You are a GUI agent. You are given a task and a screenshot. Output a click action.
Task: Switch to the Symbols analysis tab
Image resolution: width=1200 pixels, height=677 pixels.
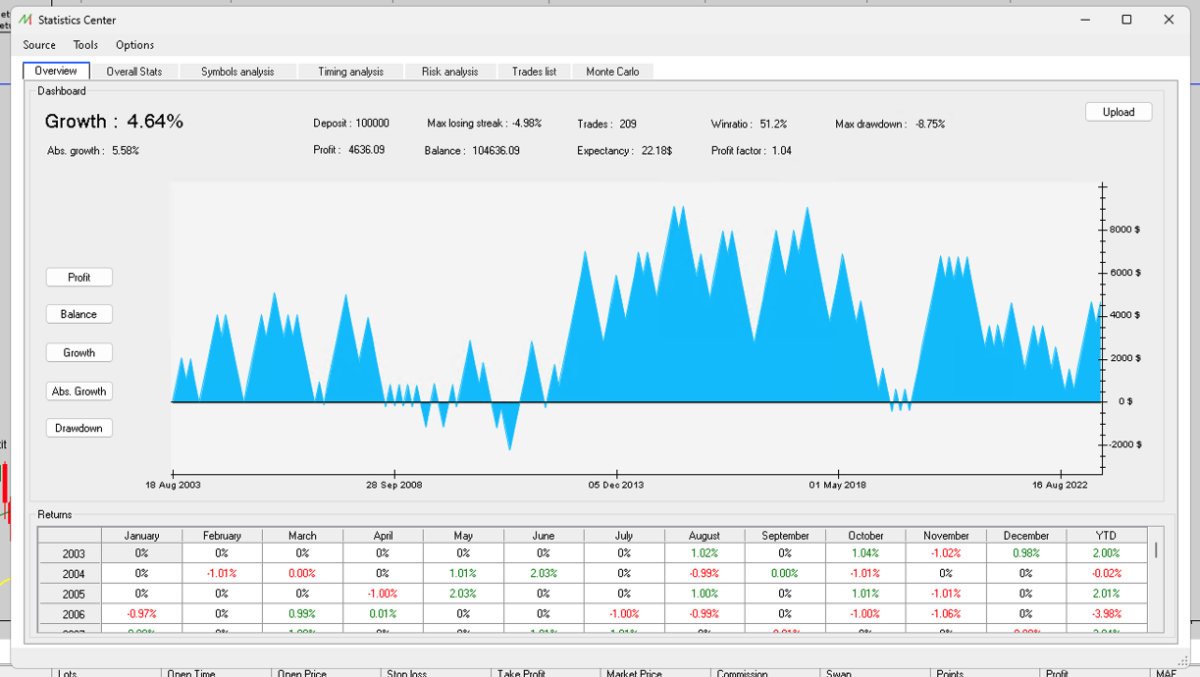tap(236, 72)
